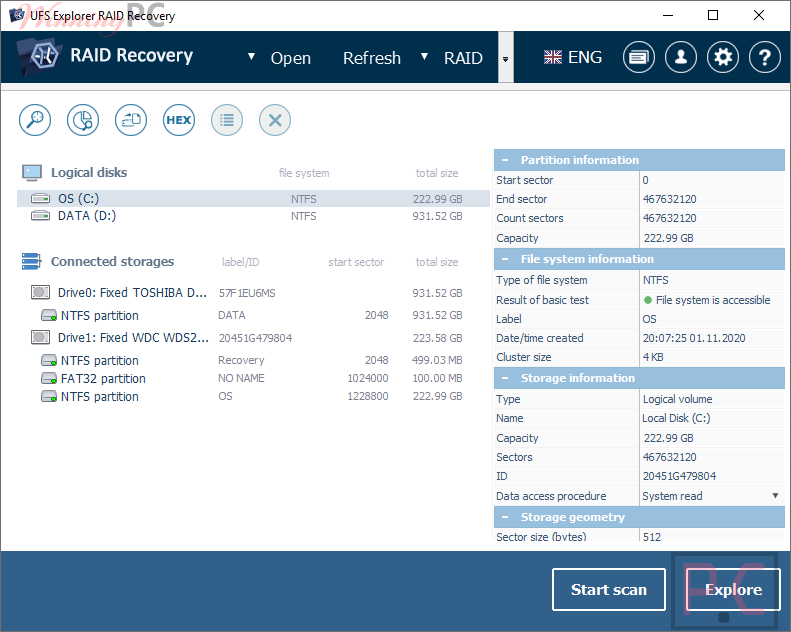791x632 pixels.
Task: Open the log window icon
Action: pos(639,57)
